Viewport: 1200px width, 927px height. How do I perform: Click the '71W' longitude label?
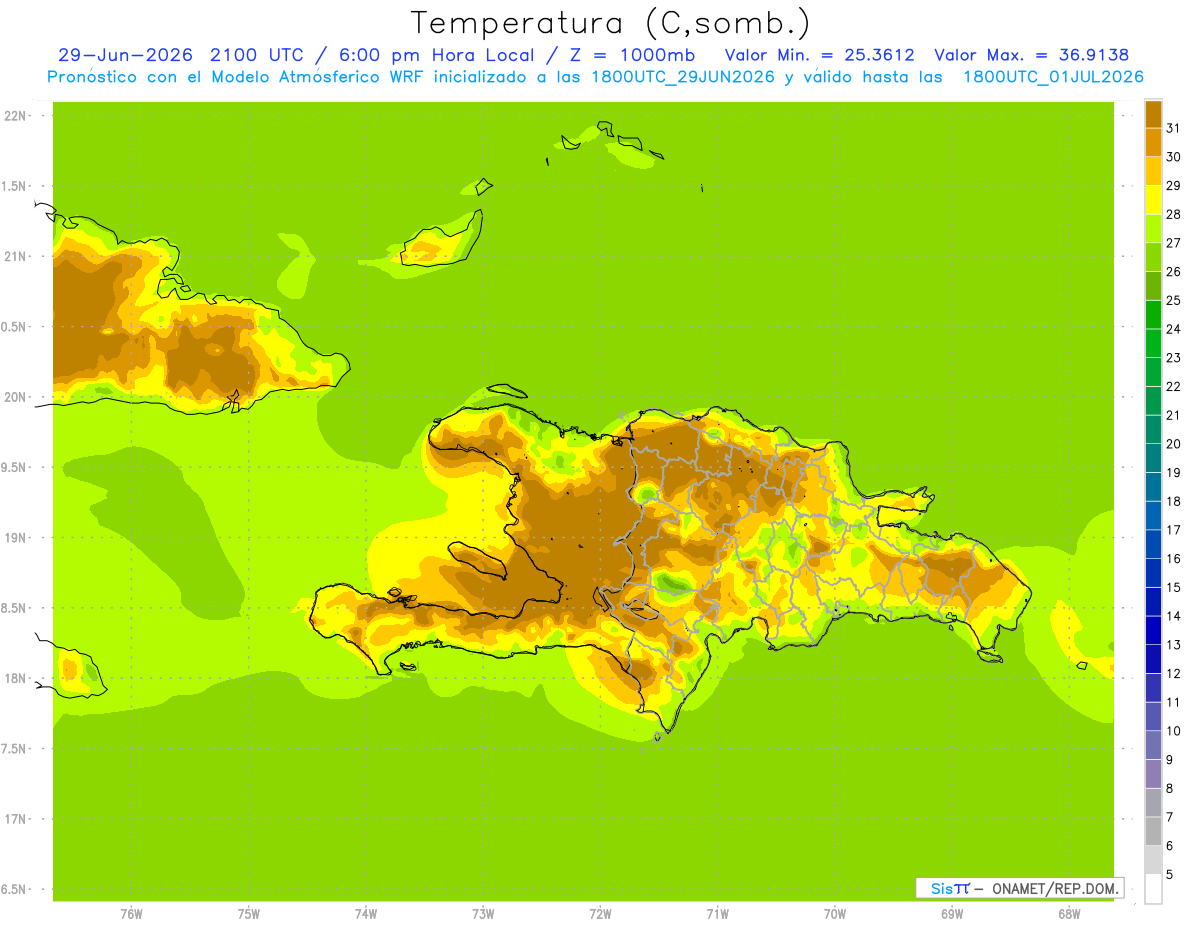(x=717, y=914)
